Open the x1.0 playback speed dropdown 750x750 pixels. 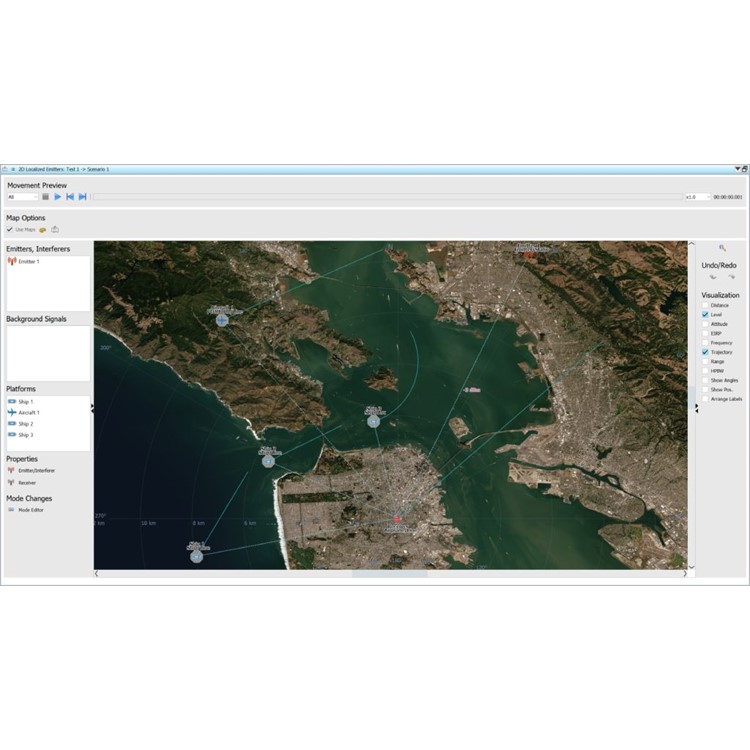(698, 197)
